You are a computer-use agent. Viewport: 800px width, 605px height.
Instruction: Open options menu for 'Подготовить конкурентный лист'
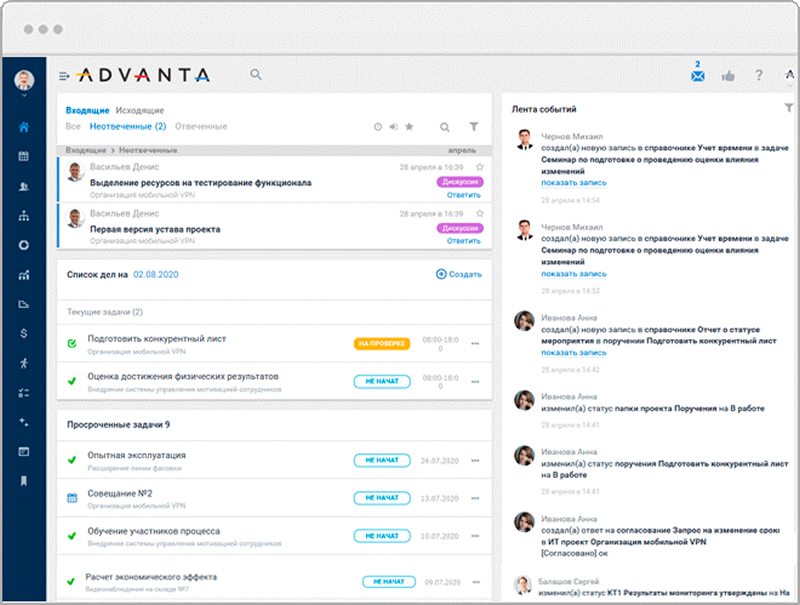click(x=475, y=344)
